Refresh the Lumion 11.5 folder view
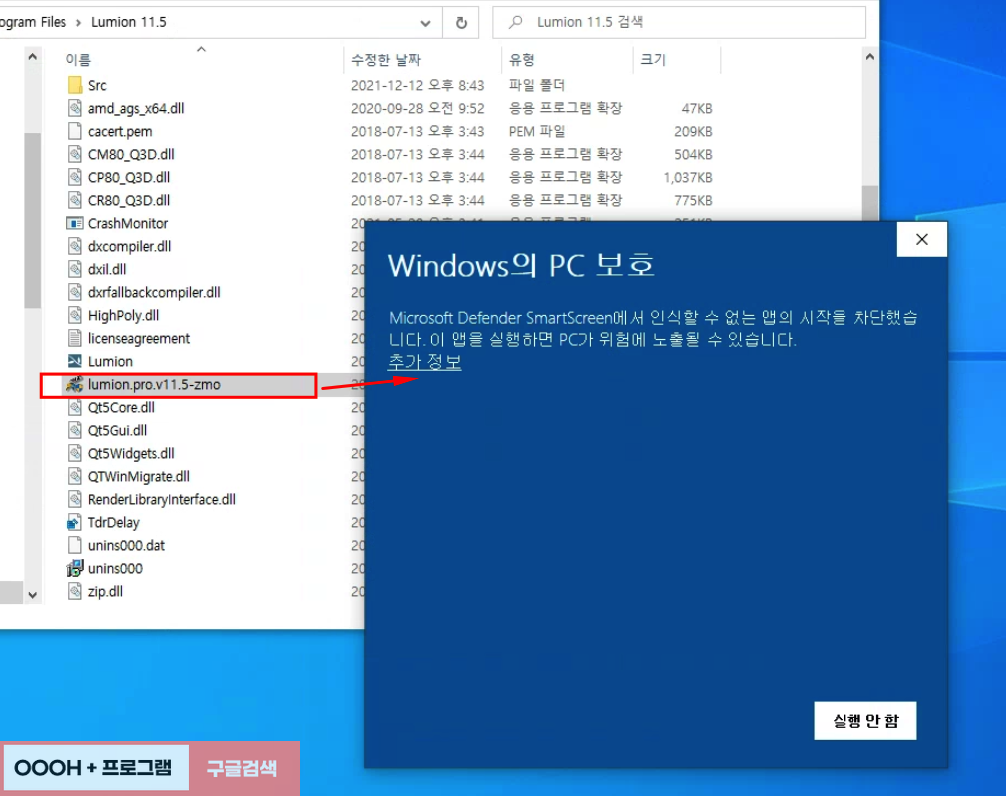The width and height of the screenshot is (1006, 796). (x=461, y=22)
